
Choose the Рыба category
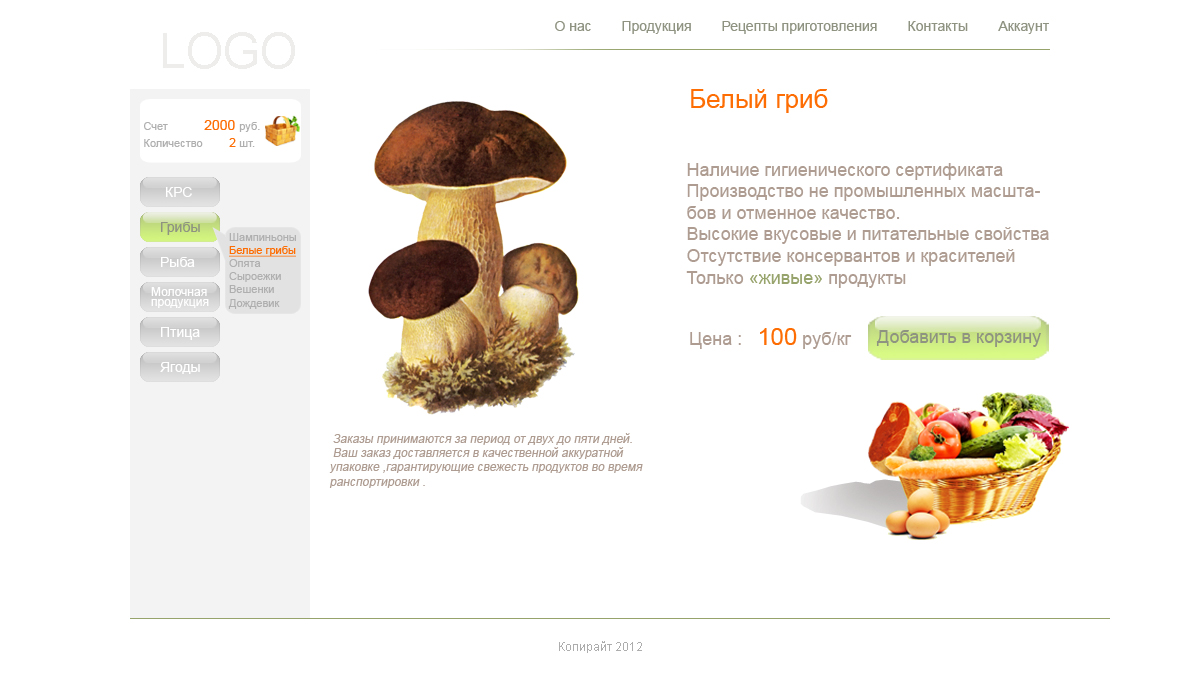[180, 262]
